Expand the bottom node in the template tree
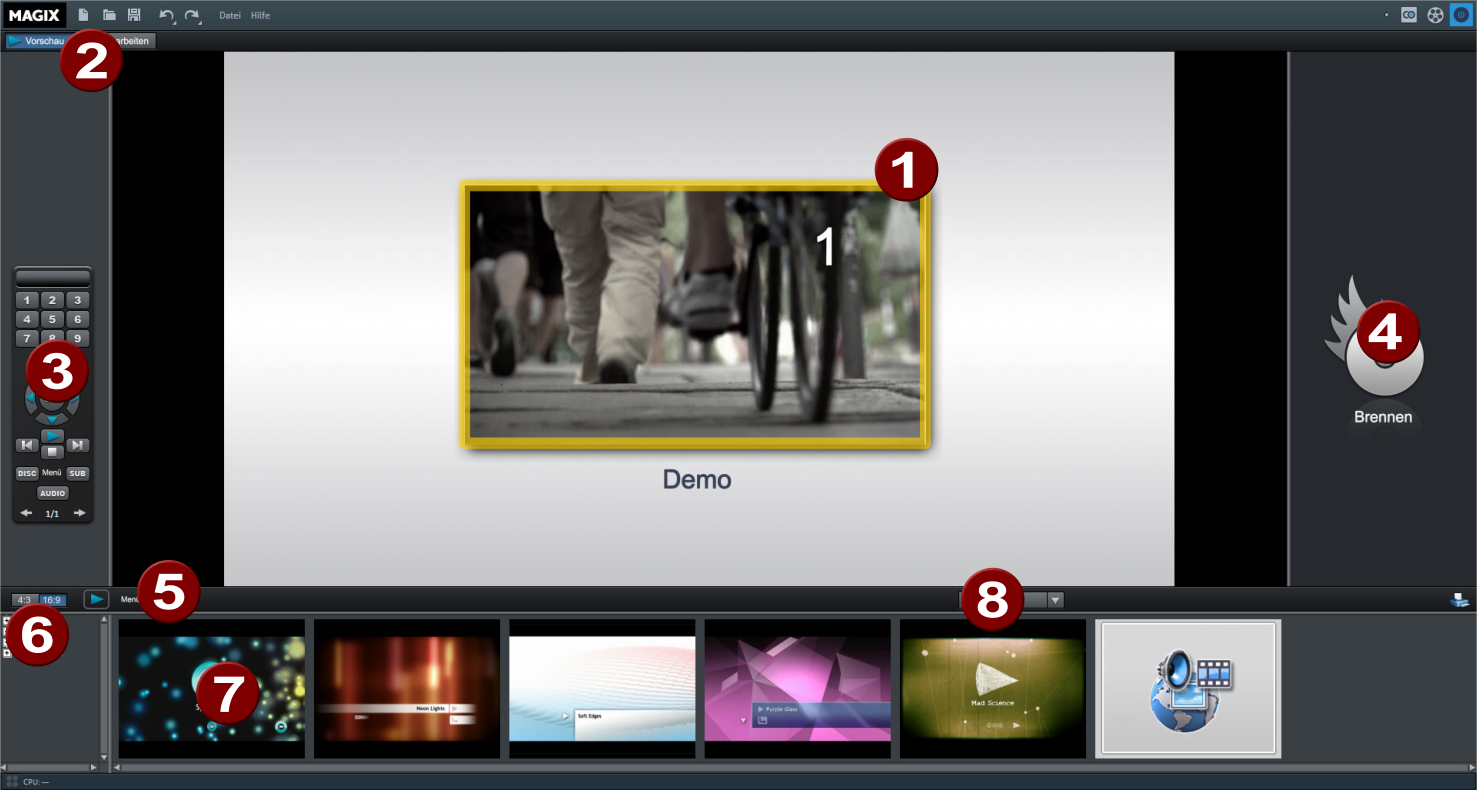The height and width of the screenshot is (790, 1477). point(7,653)
